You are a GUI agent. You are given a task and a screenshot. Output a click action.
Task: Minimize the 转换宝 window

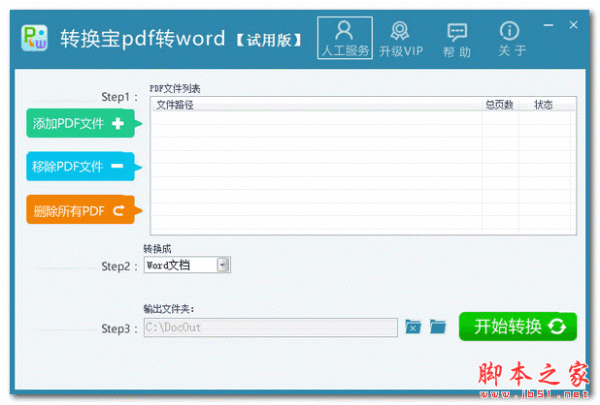point(548,25)
